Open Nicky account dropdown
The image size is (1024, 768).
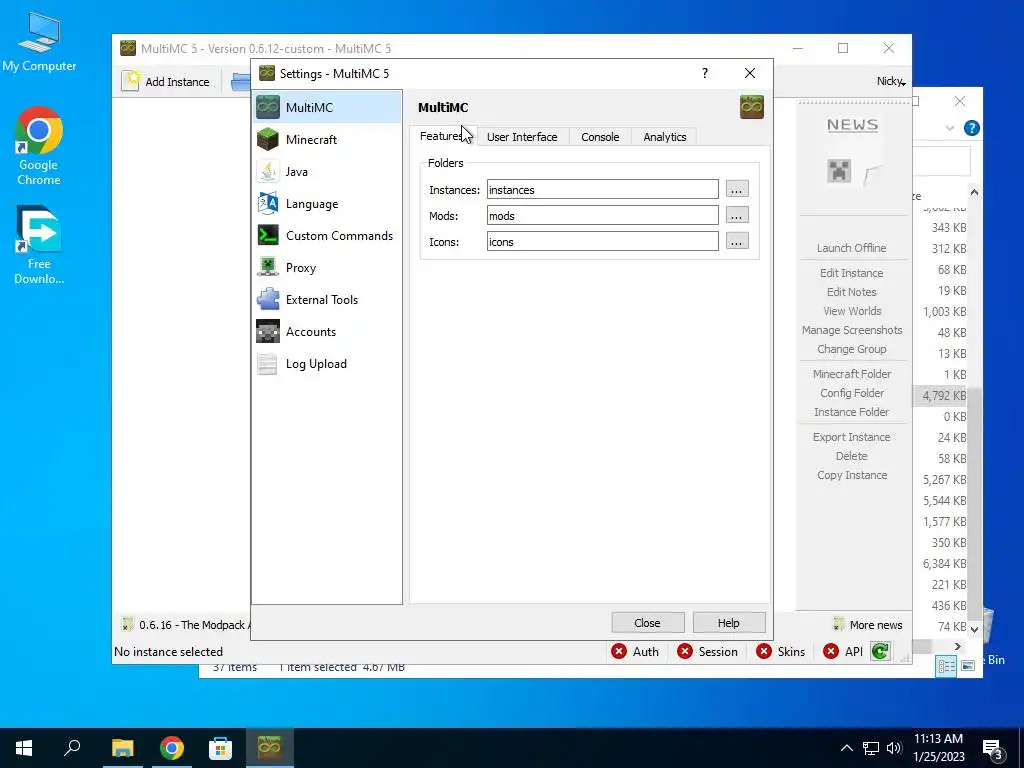click(891, 81)
